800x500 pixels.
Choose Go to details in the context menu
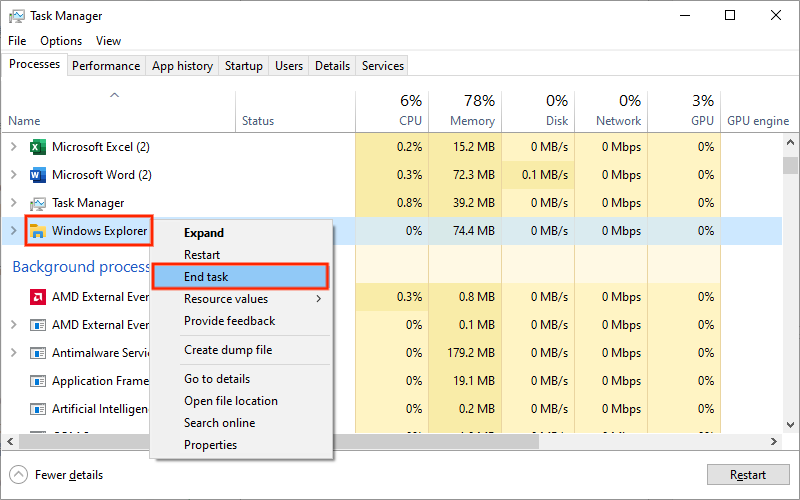241,379
